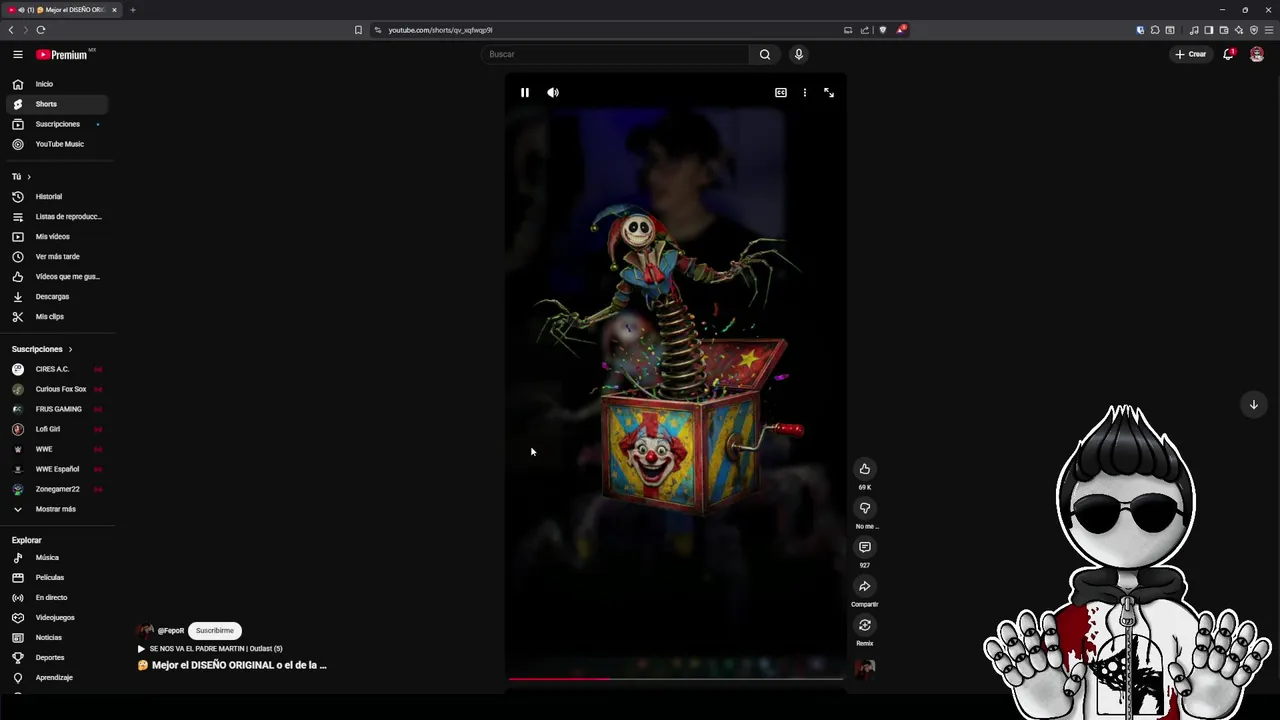Seek using the red progress bar
Viewport: 1280px width, 720px height.
[675, 679]
